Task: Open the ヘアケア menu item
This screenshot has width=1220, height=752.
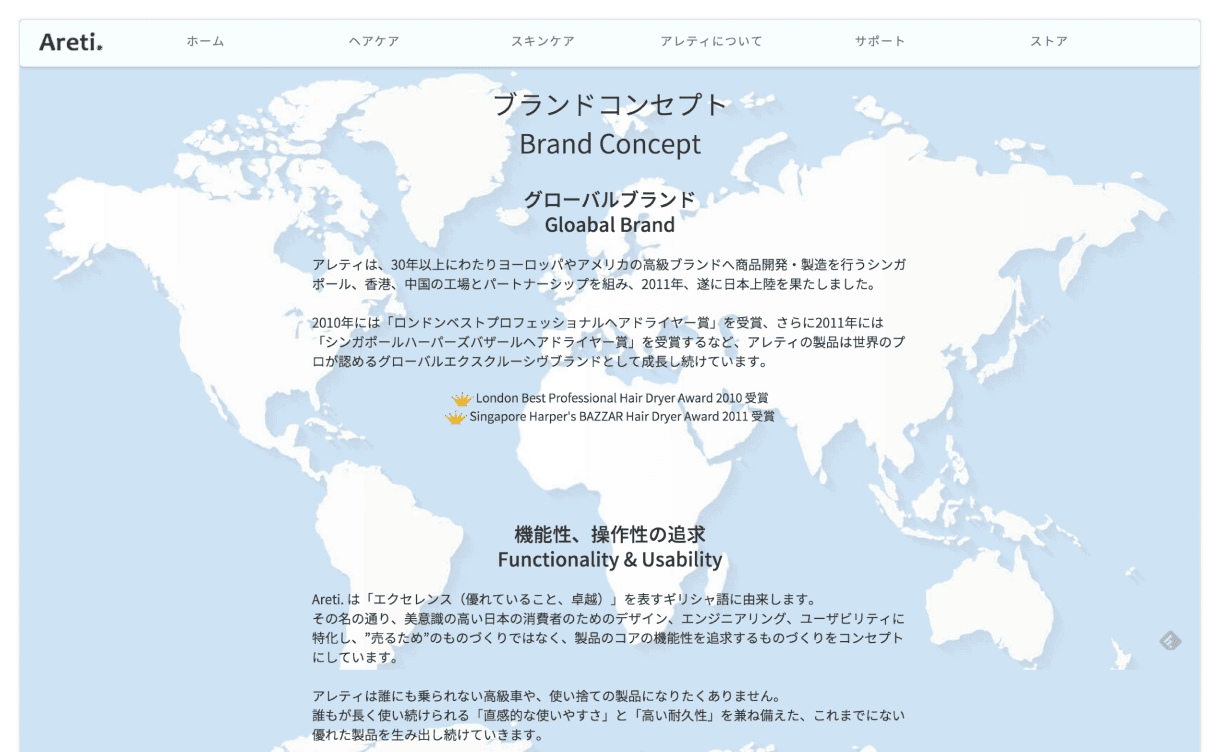Action: click(374, 41)
